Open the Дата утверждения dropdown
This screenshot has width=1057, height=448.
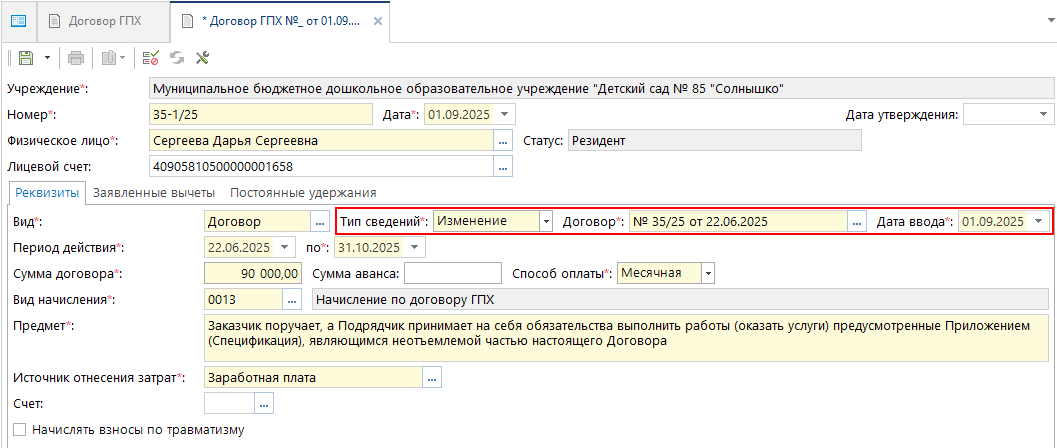1044,115
